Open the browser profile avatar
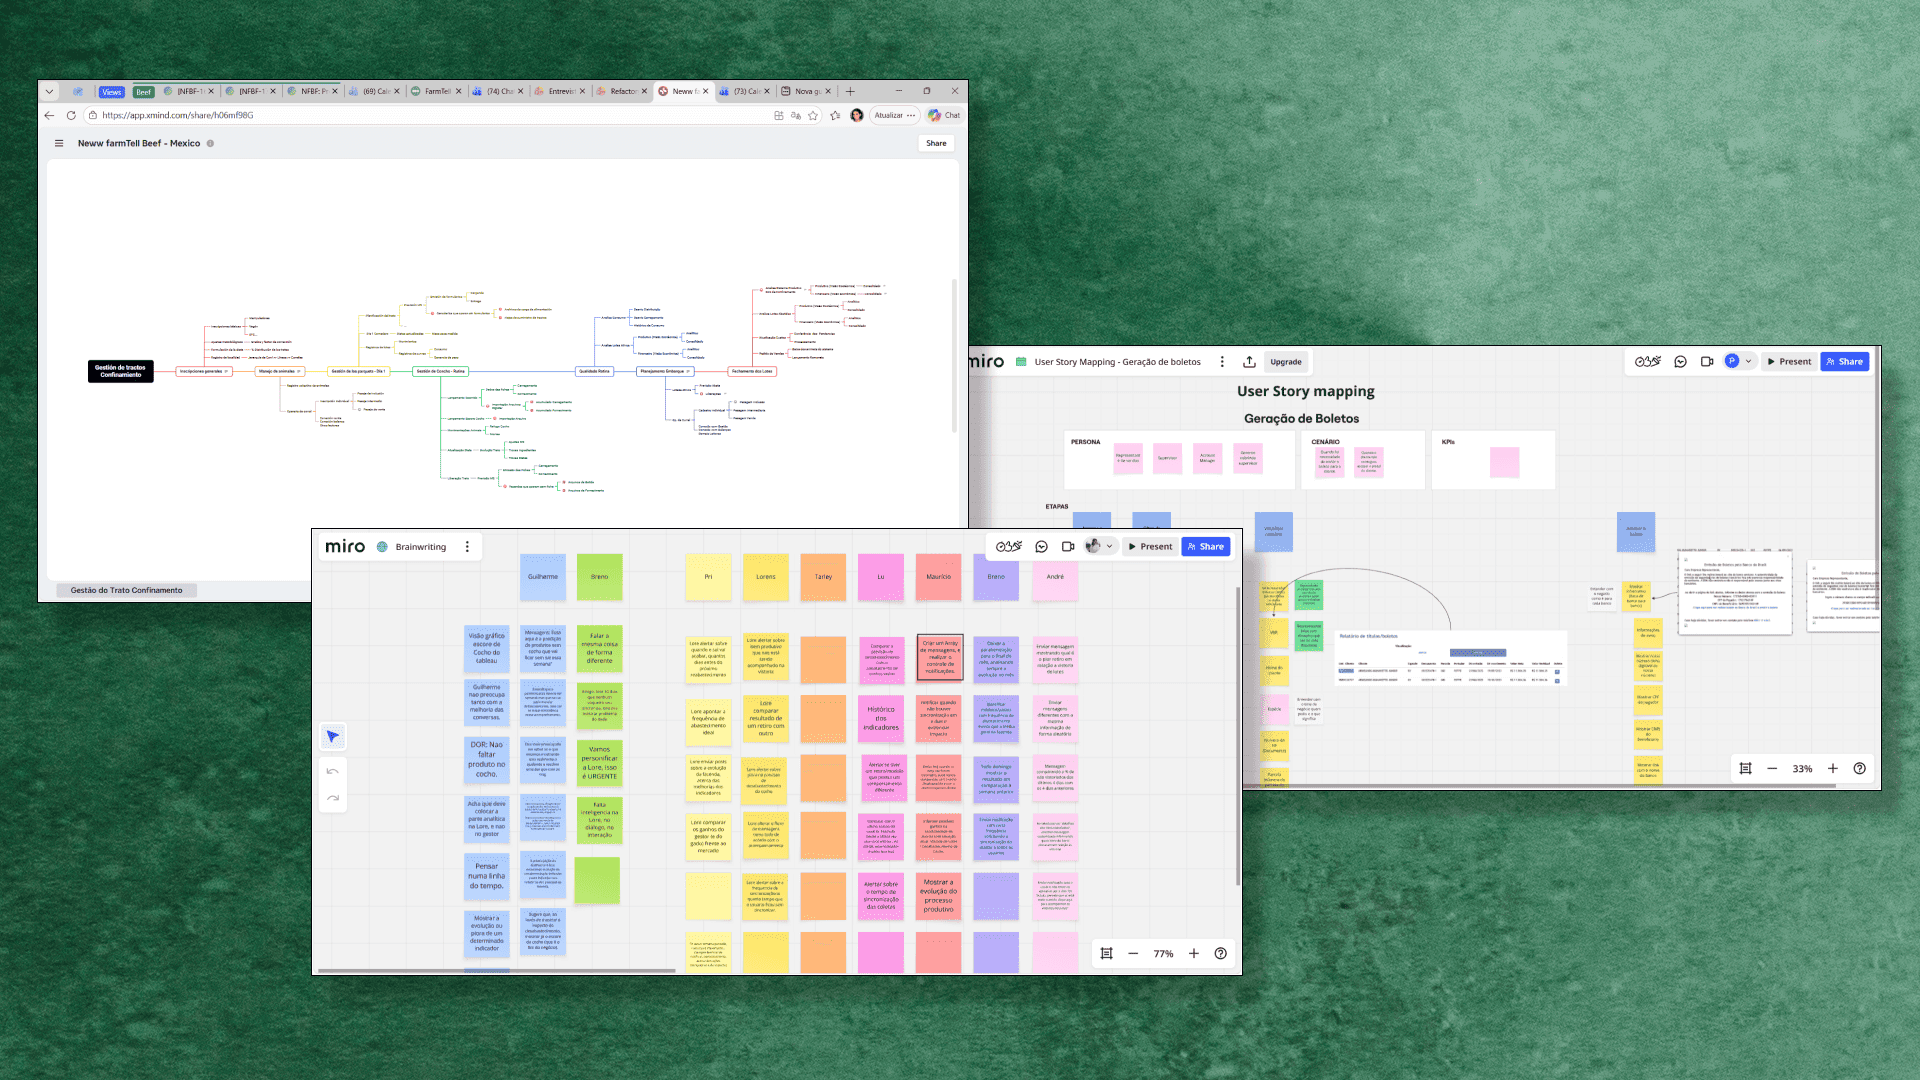Screen dimensions: 1920x1080 click(x=857, y=115)
